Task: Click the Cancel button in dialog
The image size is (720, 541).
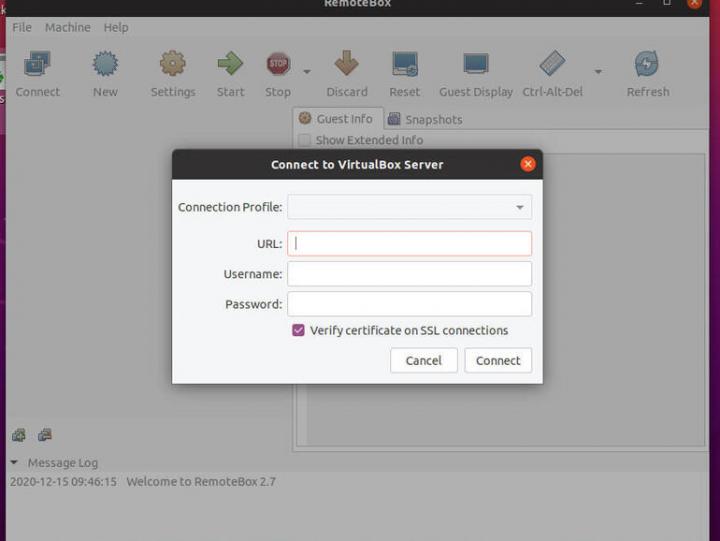Action: click(x=423, y=360)
